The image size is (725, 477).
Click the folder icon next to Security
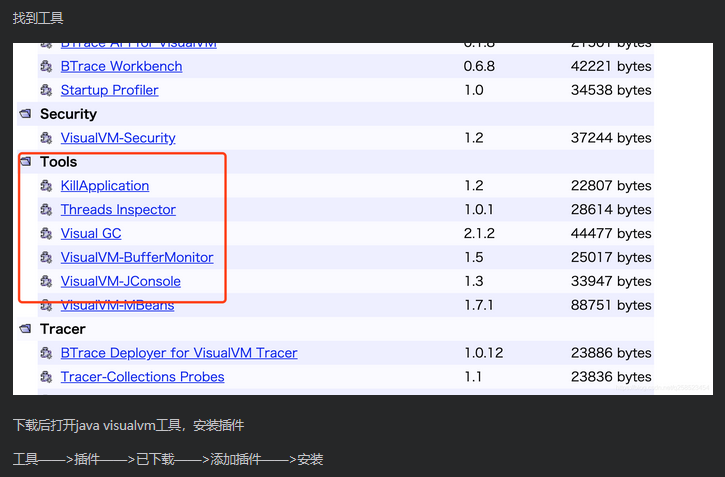25,114
